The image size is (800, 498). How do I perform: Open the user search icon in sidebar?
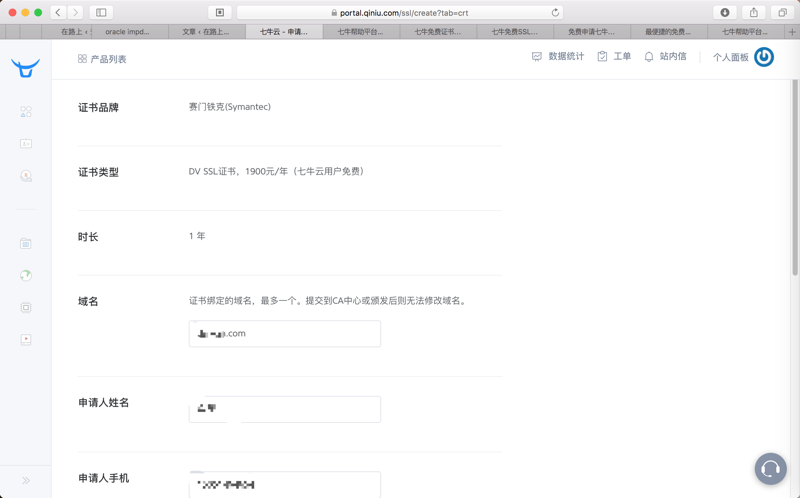26,176
